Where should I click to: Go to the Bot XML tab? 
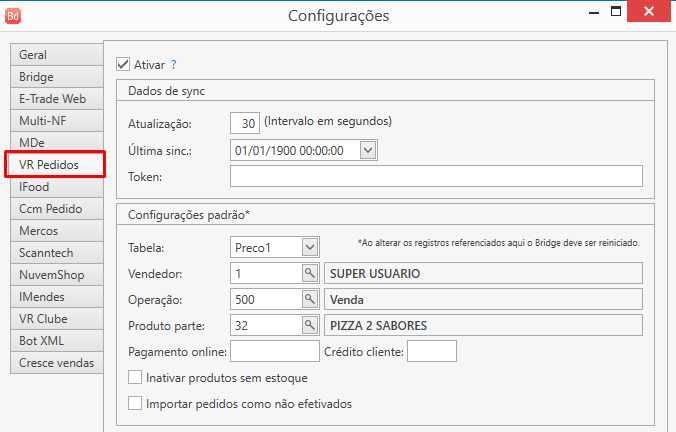point(57,341)
